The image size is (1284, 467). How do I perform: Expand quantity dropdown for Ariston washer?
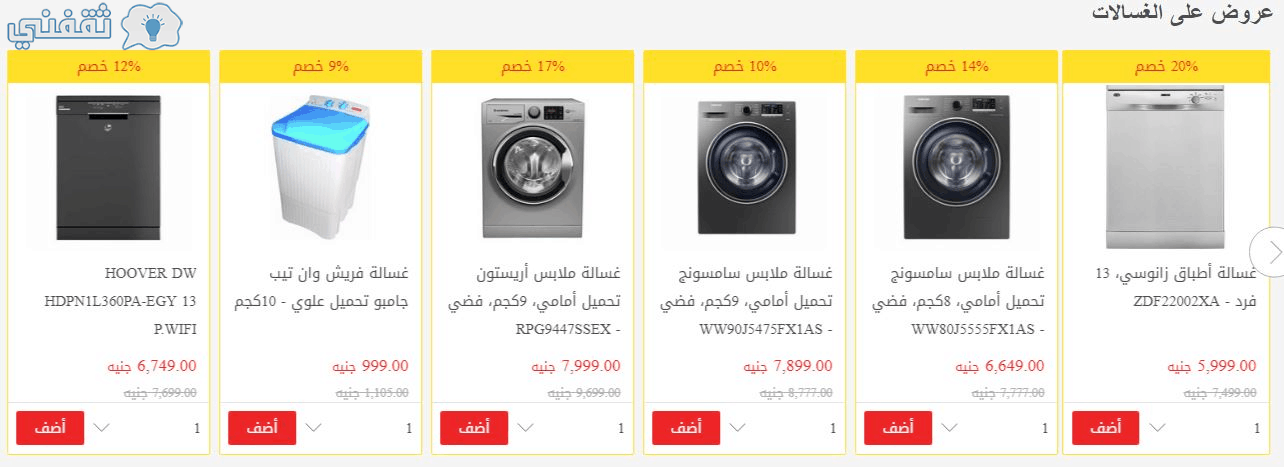pyautogui.click(x=522, y=428)
